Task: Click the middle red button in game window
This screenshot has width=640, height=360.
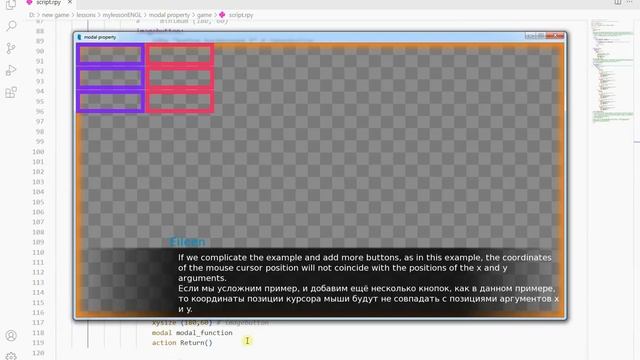Action: pos(180,78)
